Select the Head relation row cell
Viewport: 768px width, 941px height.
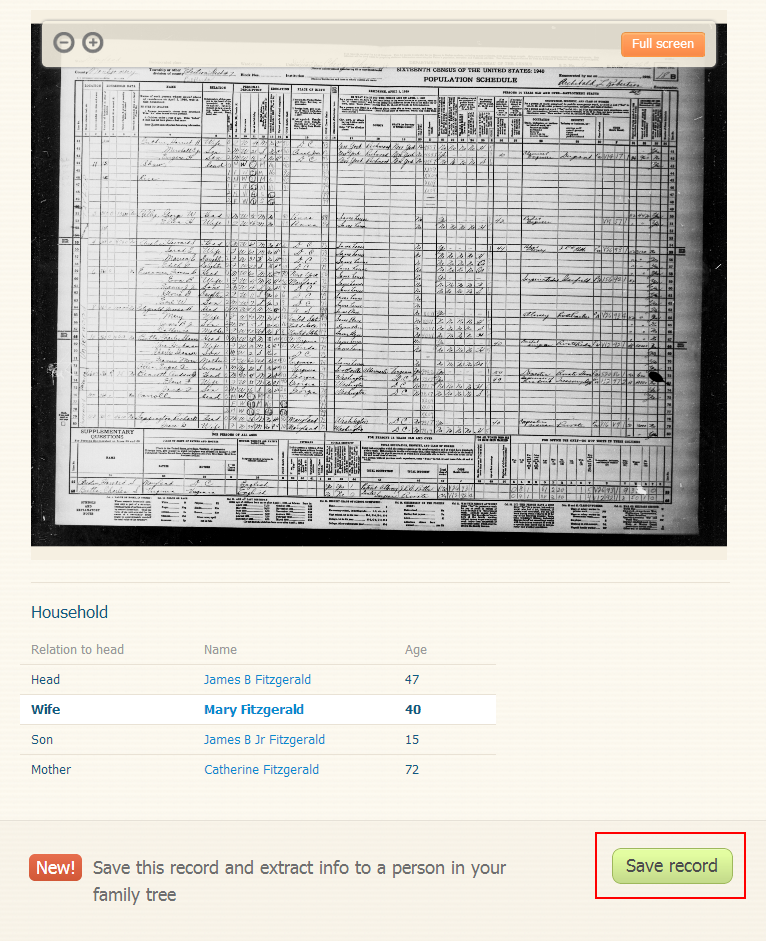pyautogui.click(x=46, y=679)
